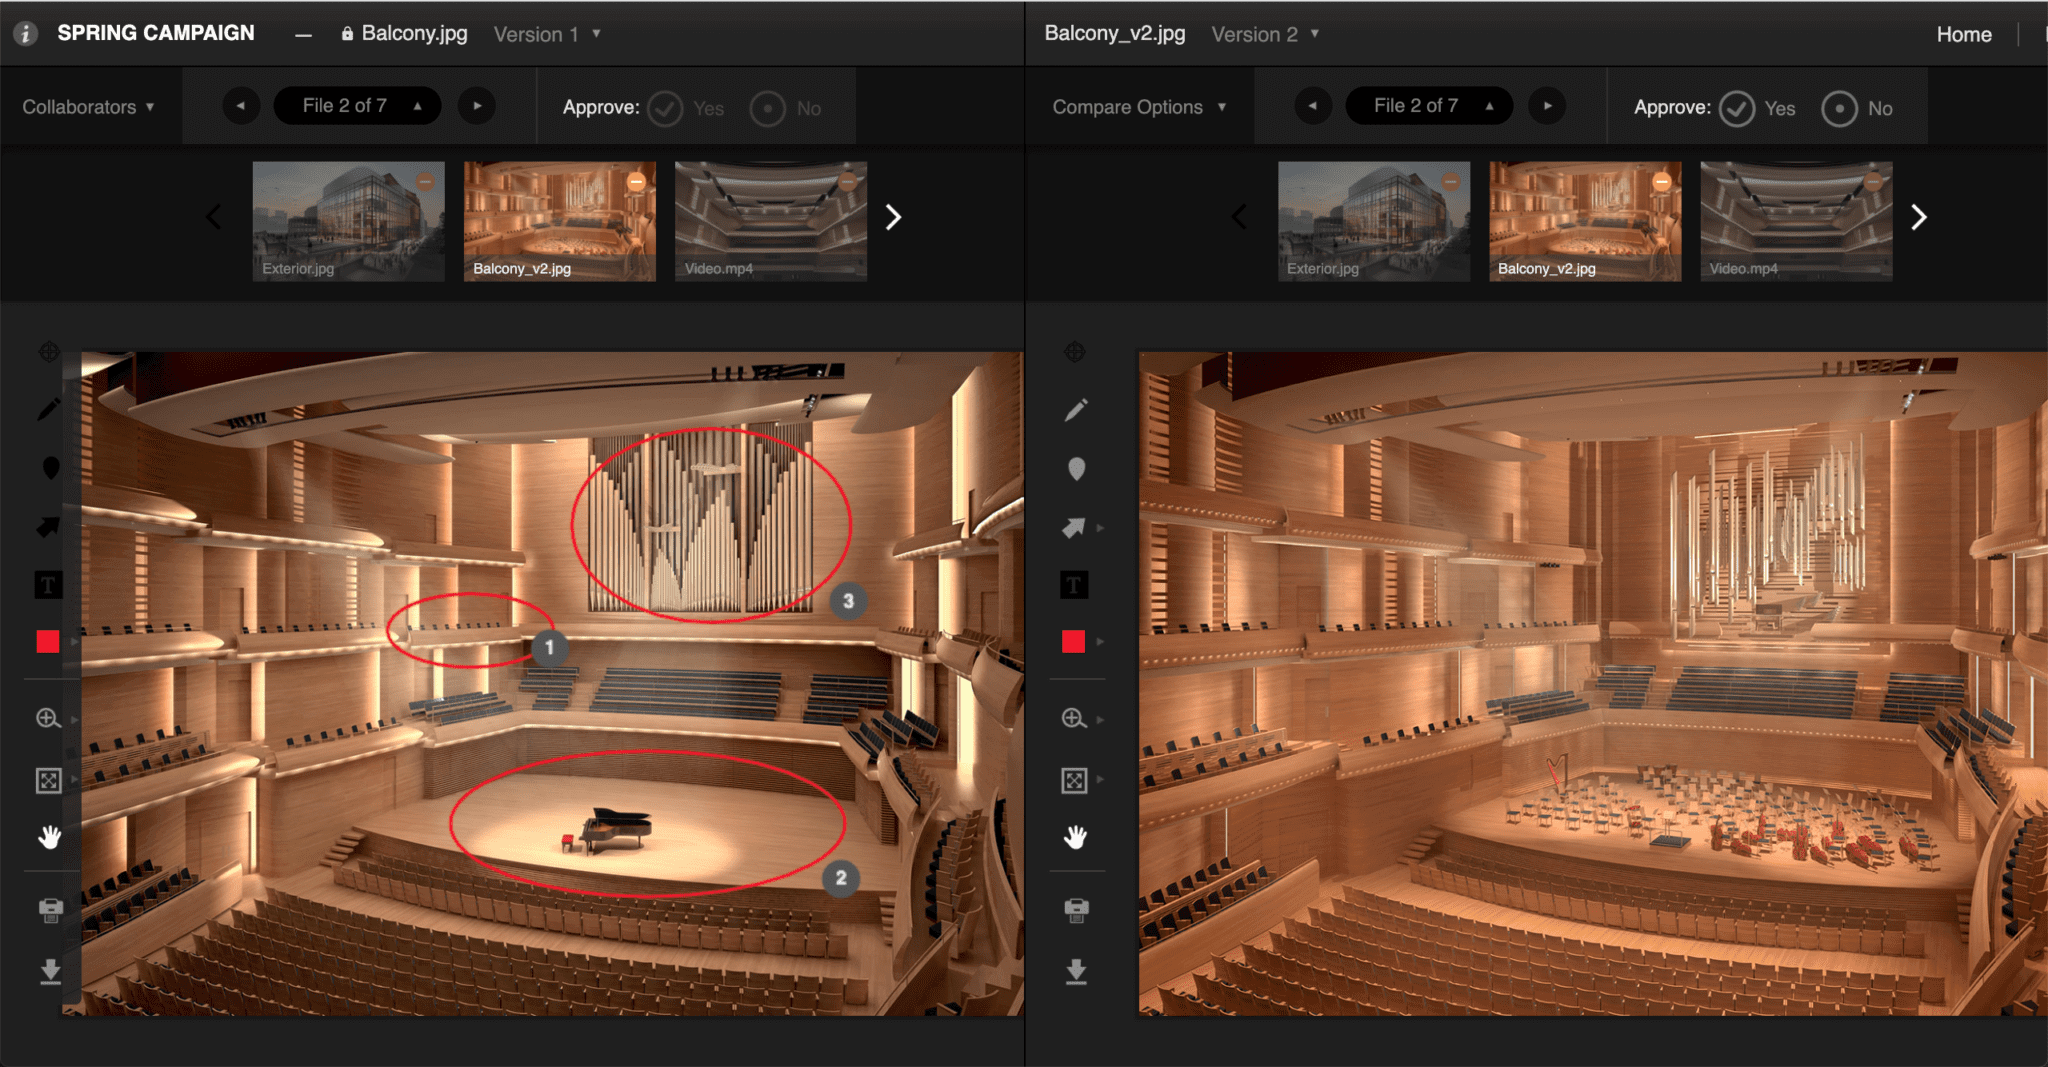The width and height of the screenshot is (2048, 1067).
Task: Select the pencil draw tool in right panel
Action: click(1075, 410)
